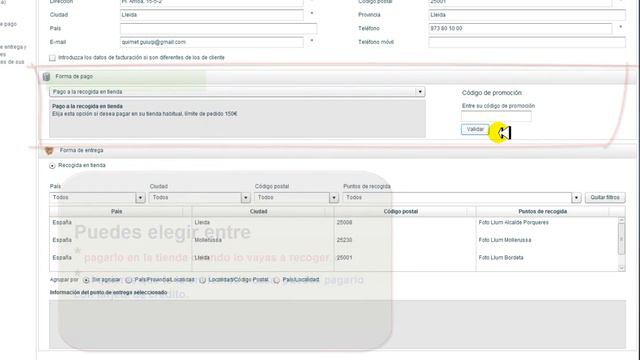Click the Forma de entrega section icon
The image size is (640, 360).
click(x=49, y=151)
